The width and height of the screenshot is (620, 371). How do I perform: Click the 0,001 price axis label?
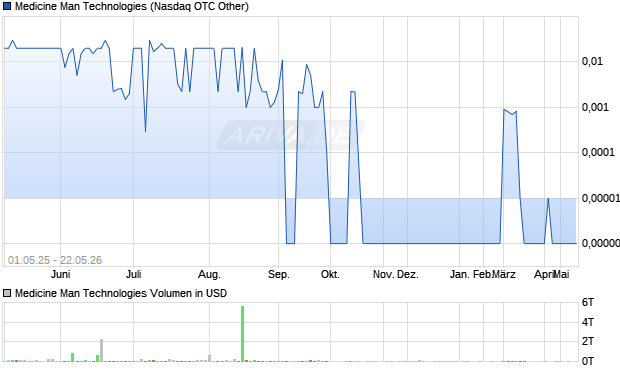(x=595, y=107)
